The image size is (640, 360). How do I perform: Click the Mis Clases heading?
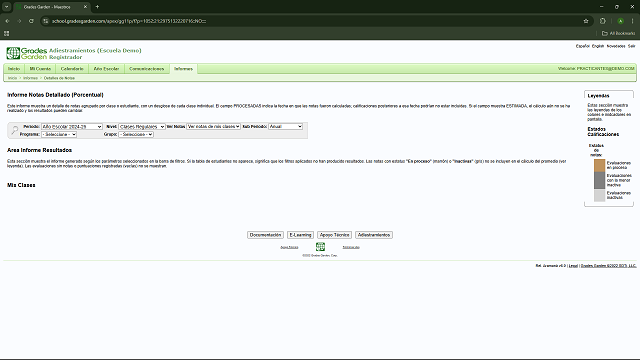click(x=21, y=185)
